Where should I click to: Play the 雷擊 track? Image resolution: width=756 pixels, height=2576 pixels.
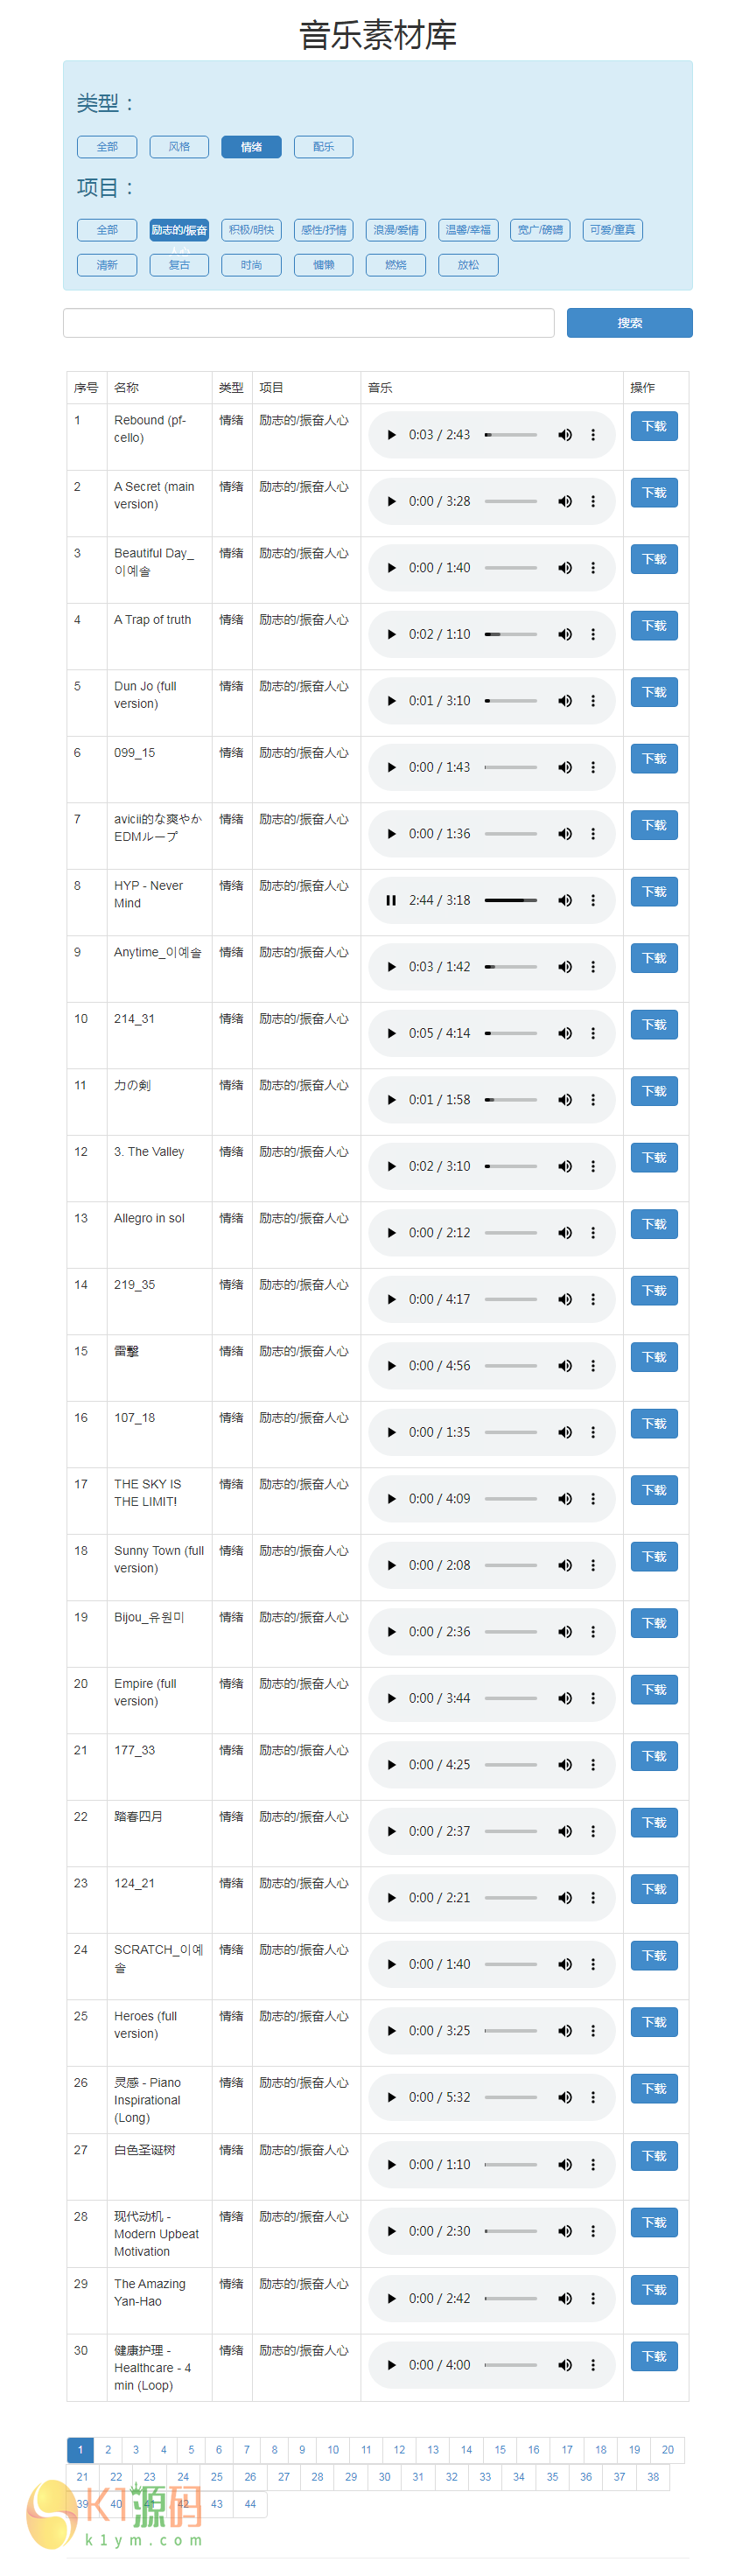(x=391, y=1366)
